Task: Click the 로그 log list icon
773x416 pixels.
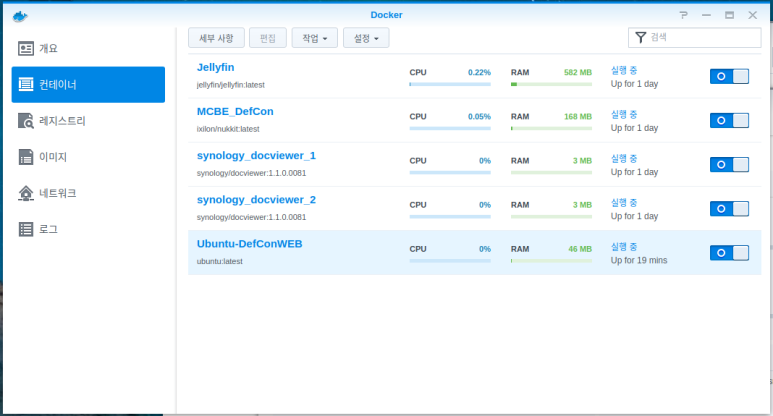Action: point(26,229)
